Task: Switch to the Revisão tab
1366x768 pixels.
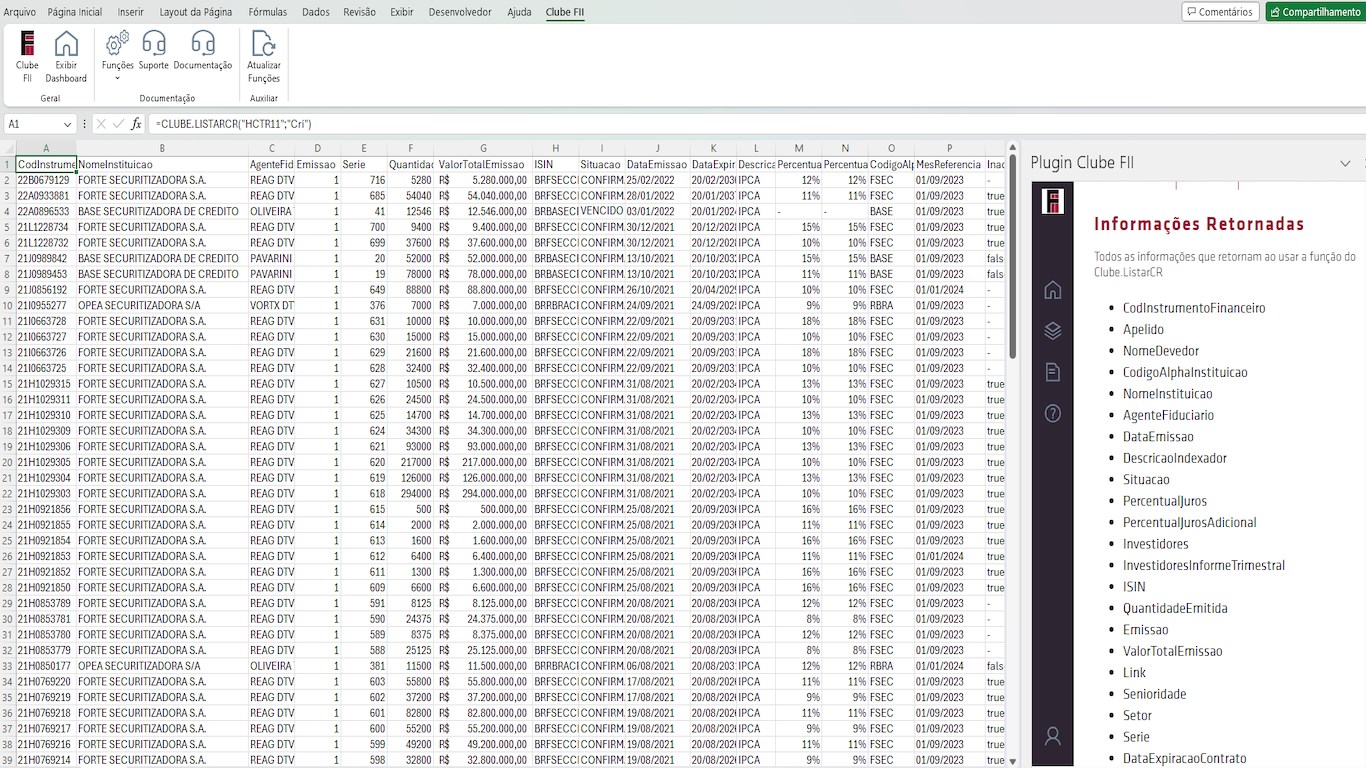Action: (360, 12)
